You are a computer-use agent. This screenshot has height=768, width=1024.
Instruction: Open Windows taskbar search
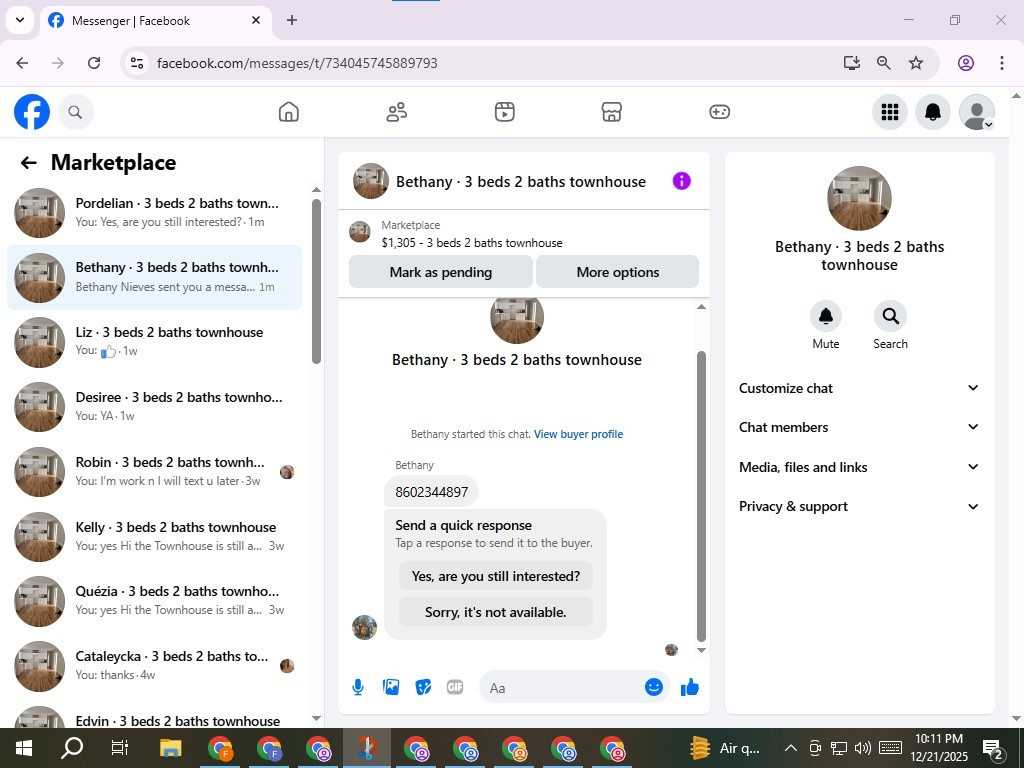pos(72,748)
